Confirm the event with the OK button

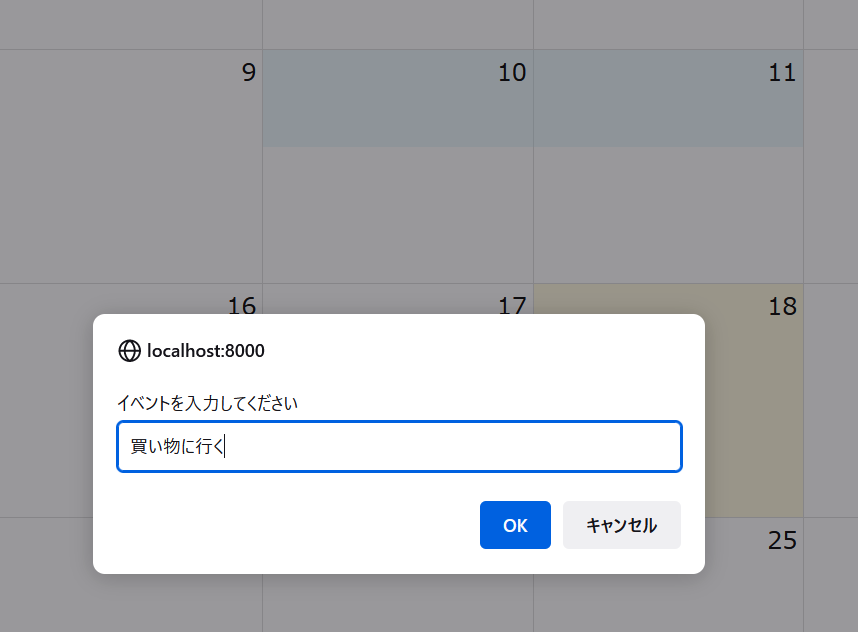point(515,525)
